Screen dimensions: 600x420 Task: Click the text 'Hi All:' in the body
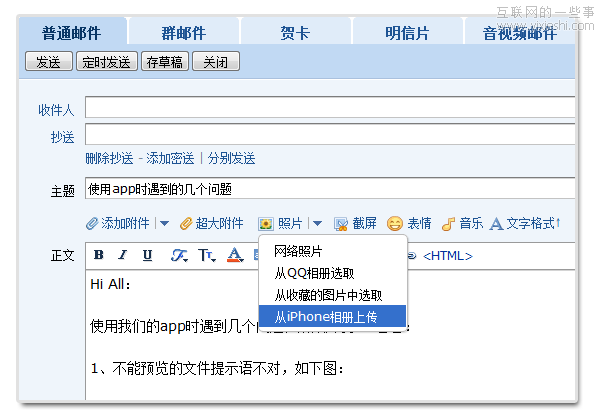pos(110,284)
